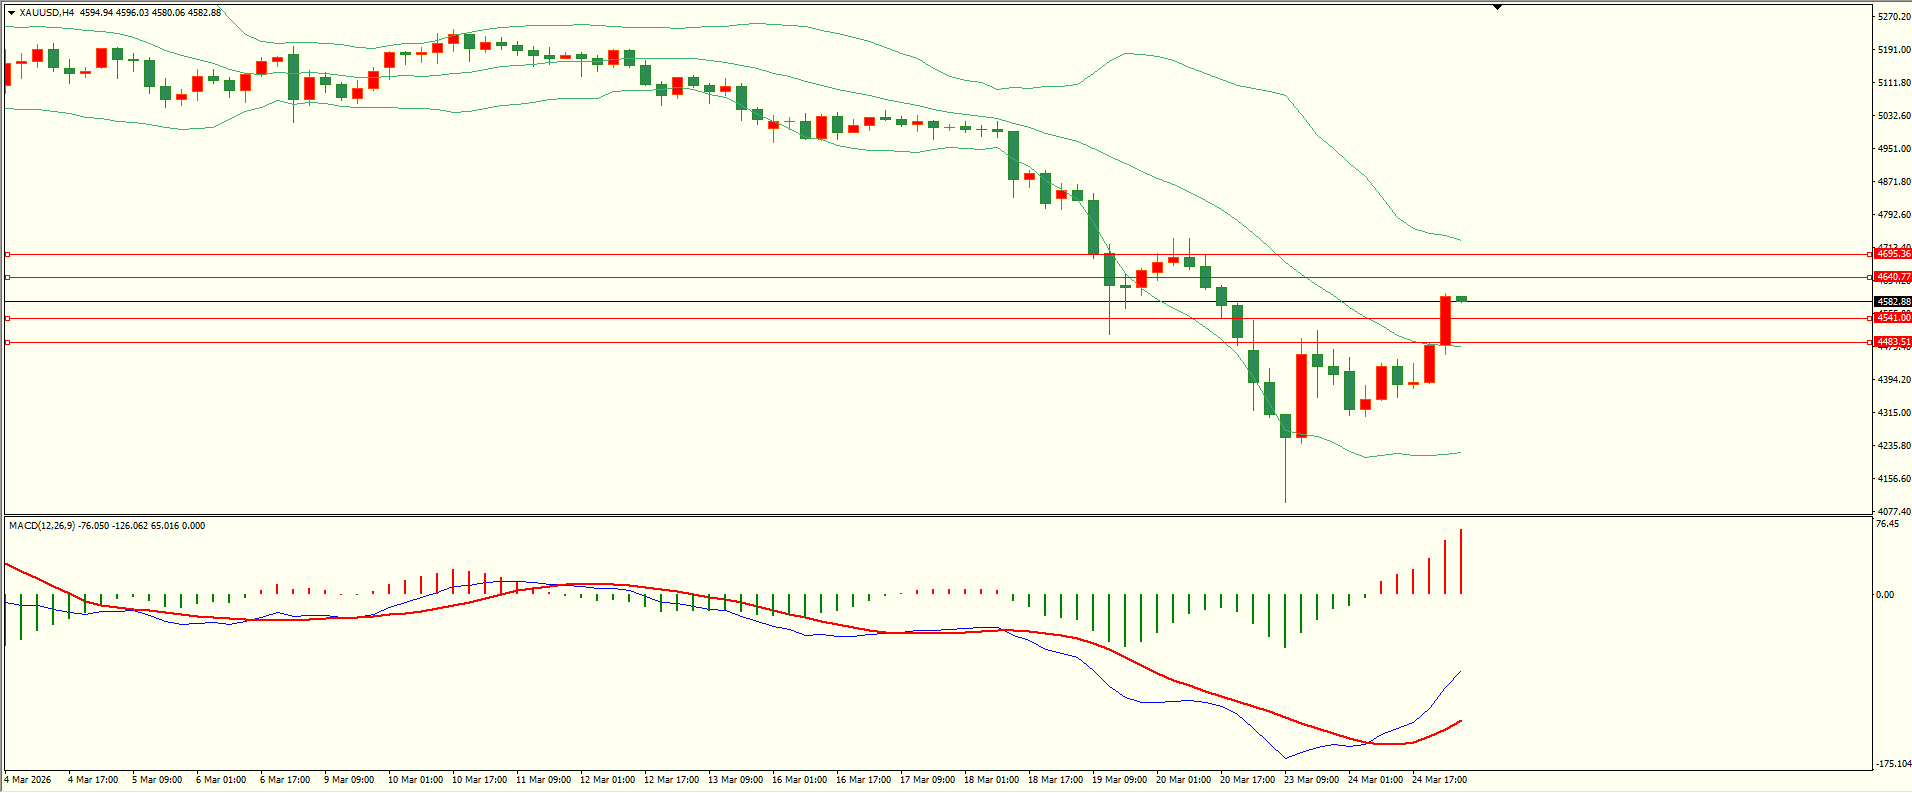
Task: Click the 18 Mar 17:00 time axis label
Action: pos(1055,780)
